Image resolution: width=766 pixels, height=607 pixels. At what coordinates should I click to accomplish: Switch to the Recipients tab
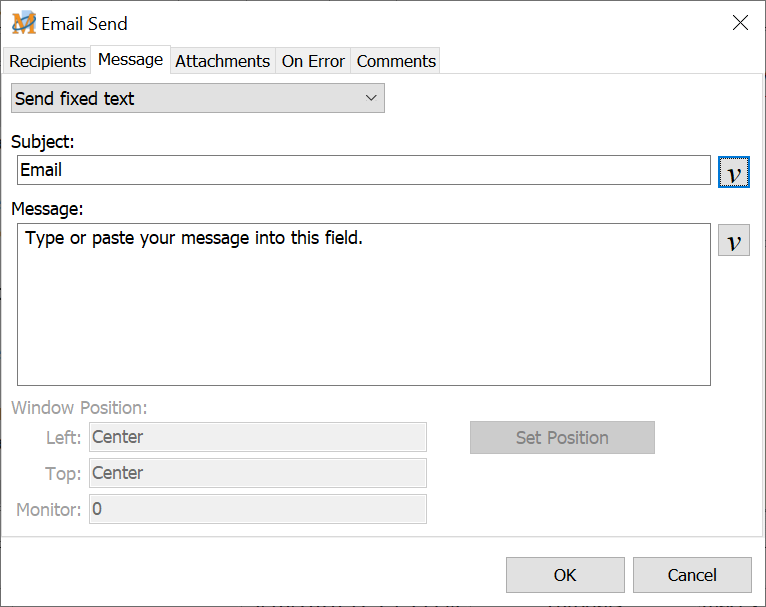tap(47, 61)
